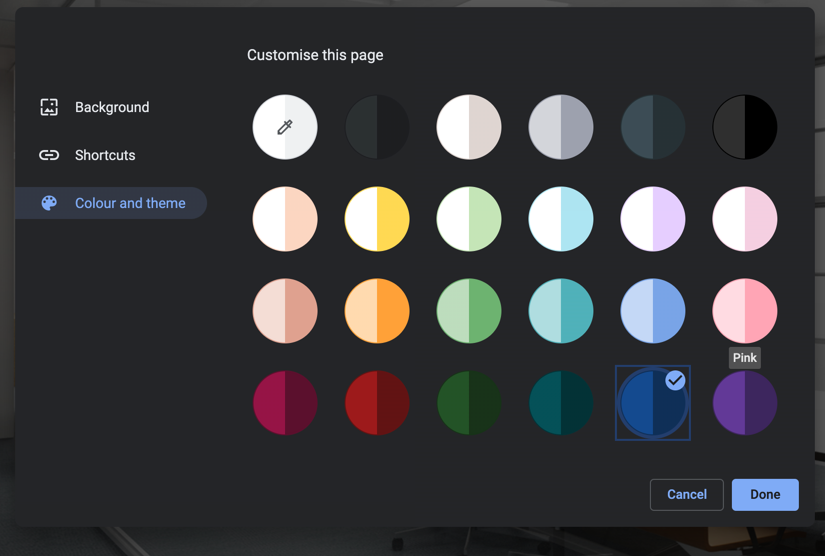The height and width of the screenshot is (556, 825).
Task: Choose the medium green theme swatch
Action: (469, 311)
